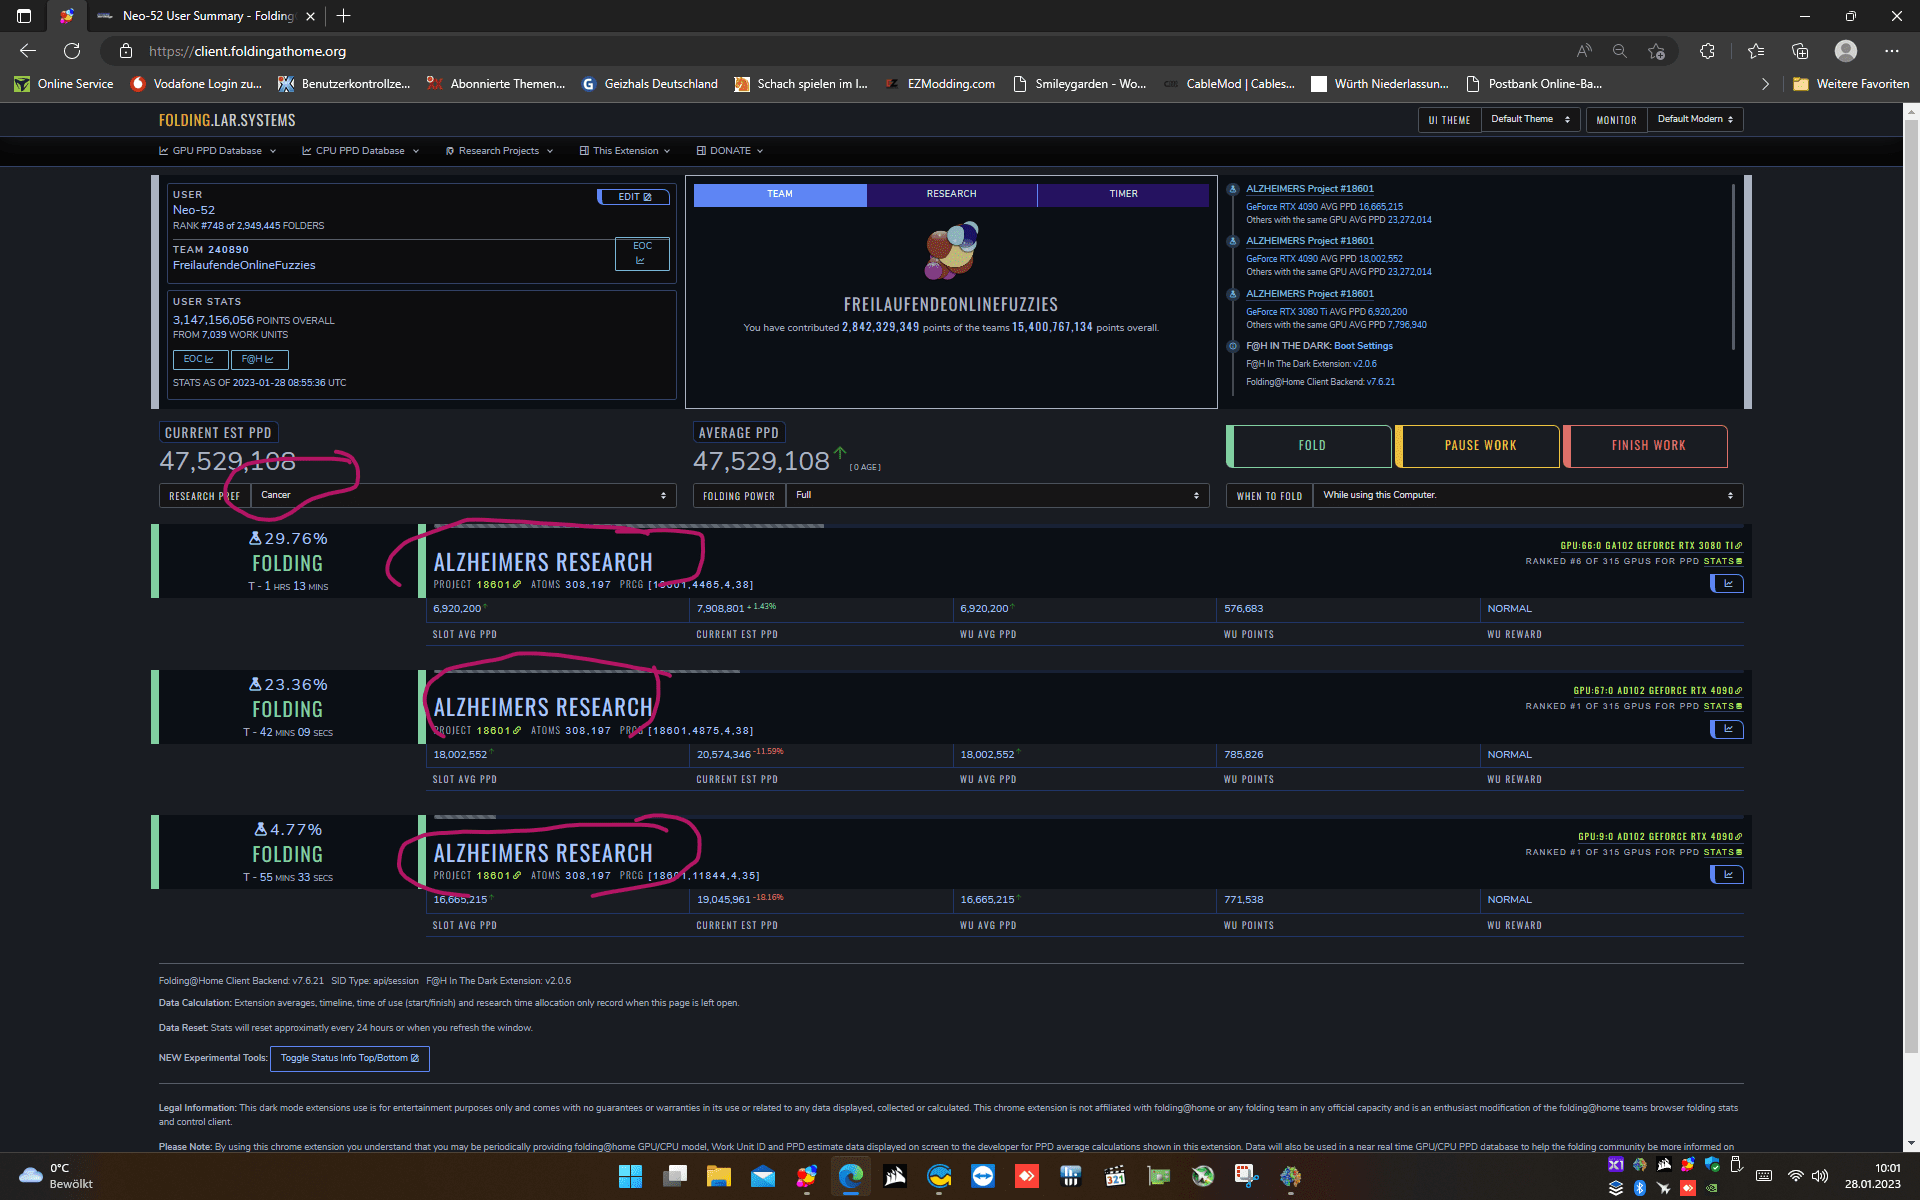Open the UI Theme dropdown
1920x1200 pixels.
(x=1530, y=119)
